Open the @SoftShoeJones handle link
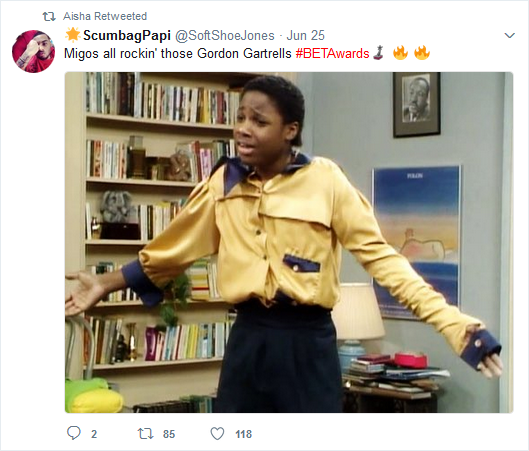The width and height of the screenshot is (529, 451). [x=225, y=35]
